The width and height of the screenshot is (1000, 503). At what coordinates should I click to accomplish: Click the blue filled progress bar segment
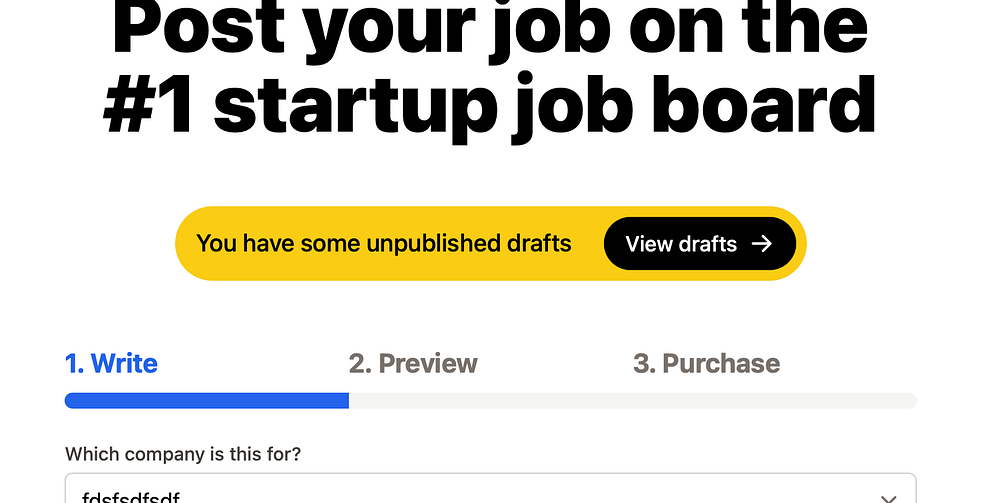coord(206,401)
